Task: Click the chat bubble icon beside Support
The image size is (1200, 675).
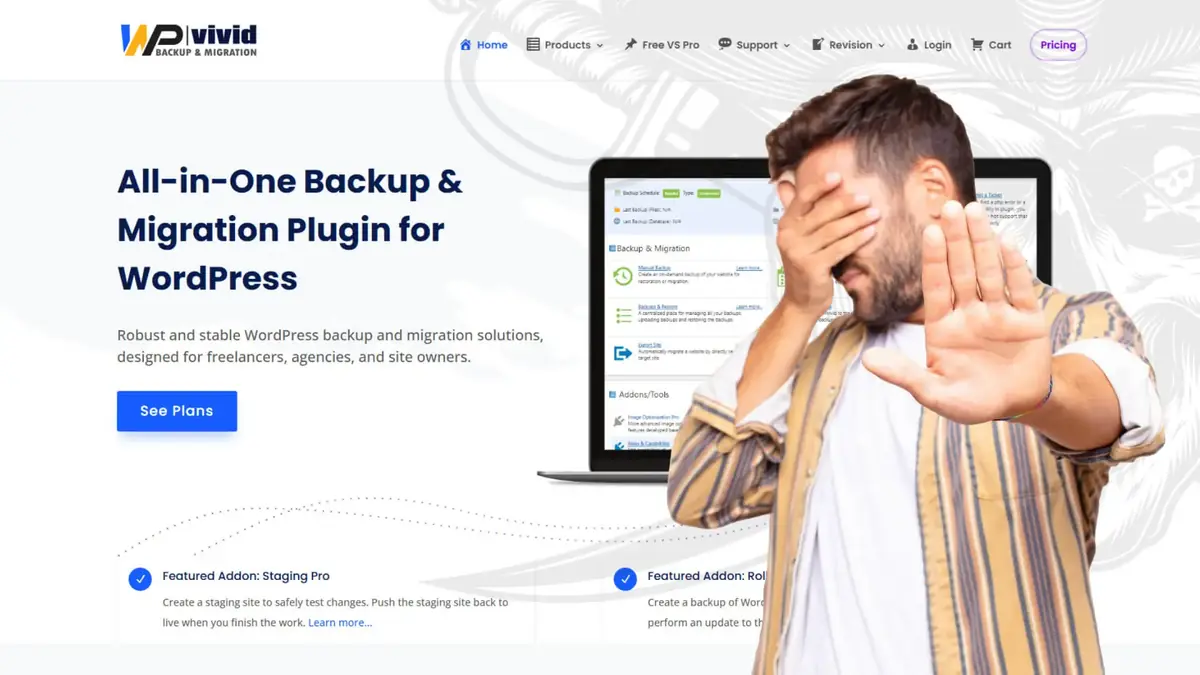Action: pyautogui.click(x=724, y=44)
